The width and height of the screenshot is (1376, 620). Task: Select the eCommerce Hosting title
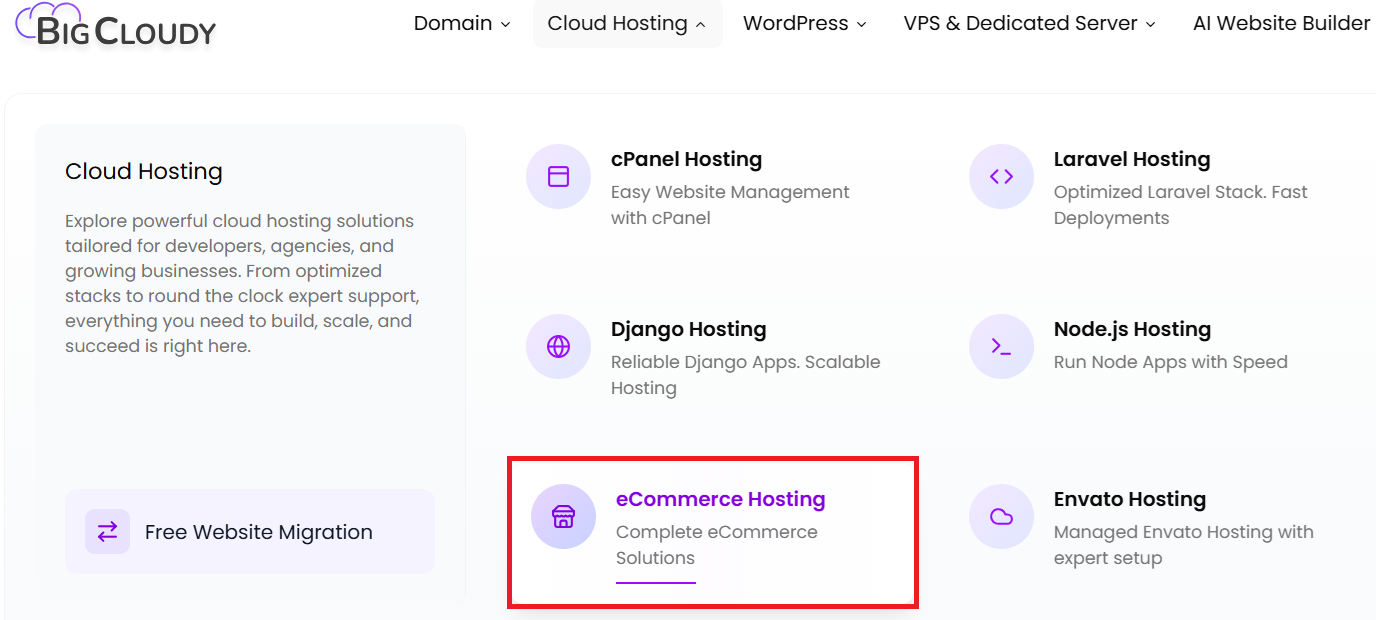[x=721, y=499]
